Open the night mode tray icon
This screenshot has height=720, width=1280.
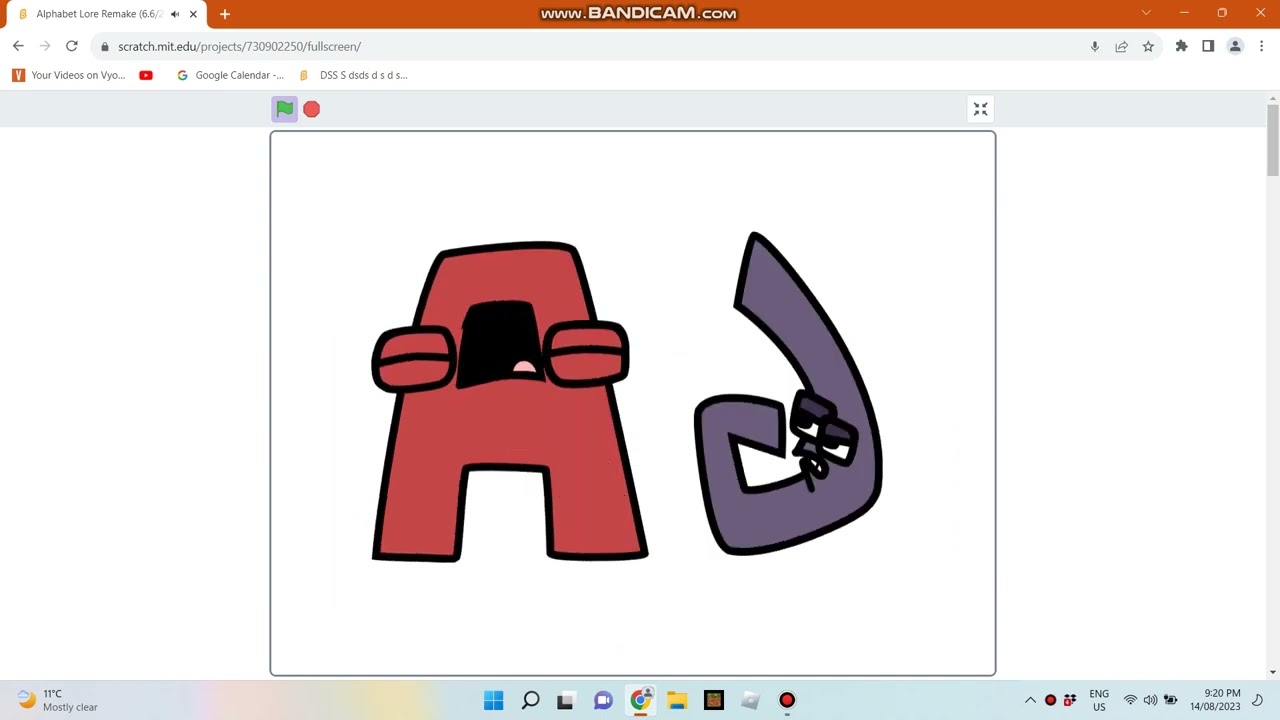[x=1258, y=700]
